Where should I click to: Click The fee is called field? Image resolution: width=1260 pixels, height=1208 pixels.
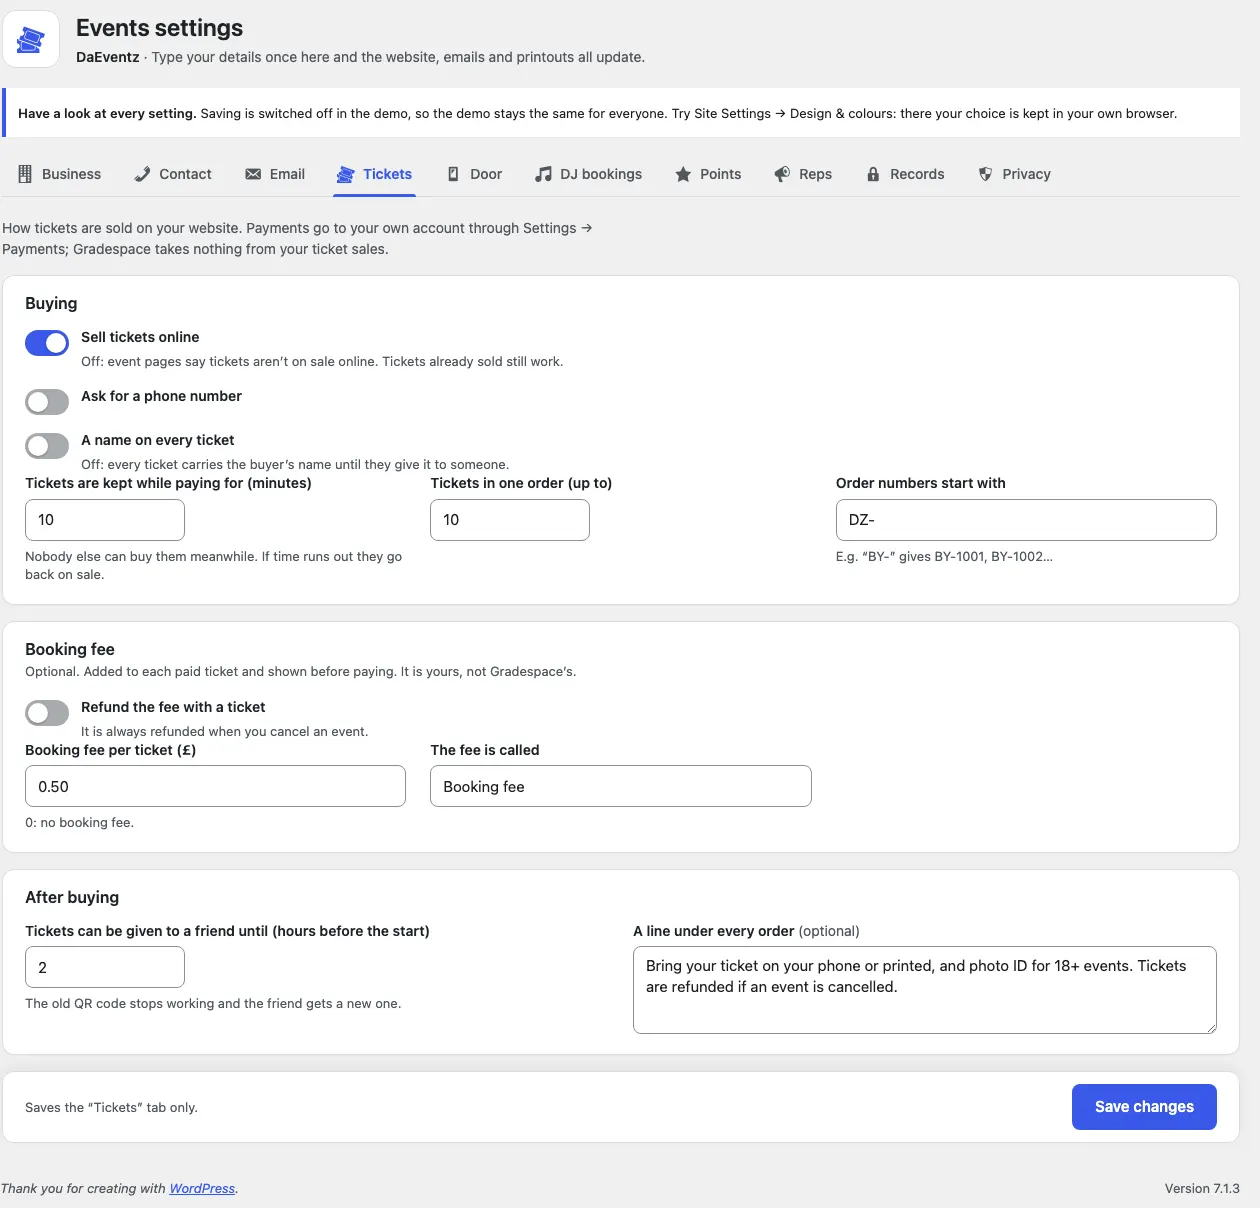621,786
